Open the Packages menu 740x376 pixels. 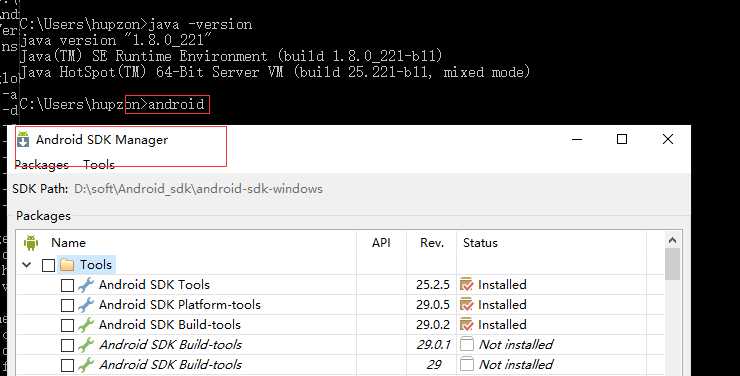(x=42, y=165)
